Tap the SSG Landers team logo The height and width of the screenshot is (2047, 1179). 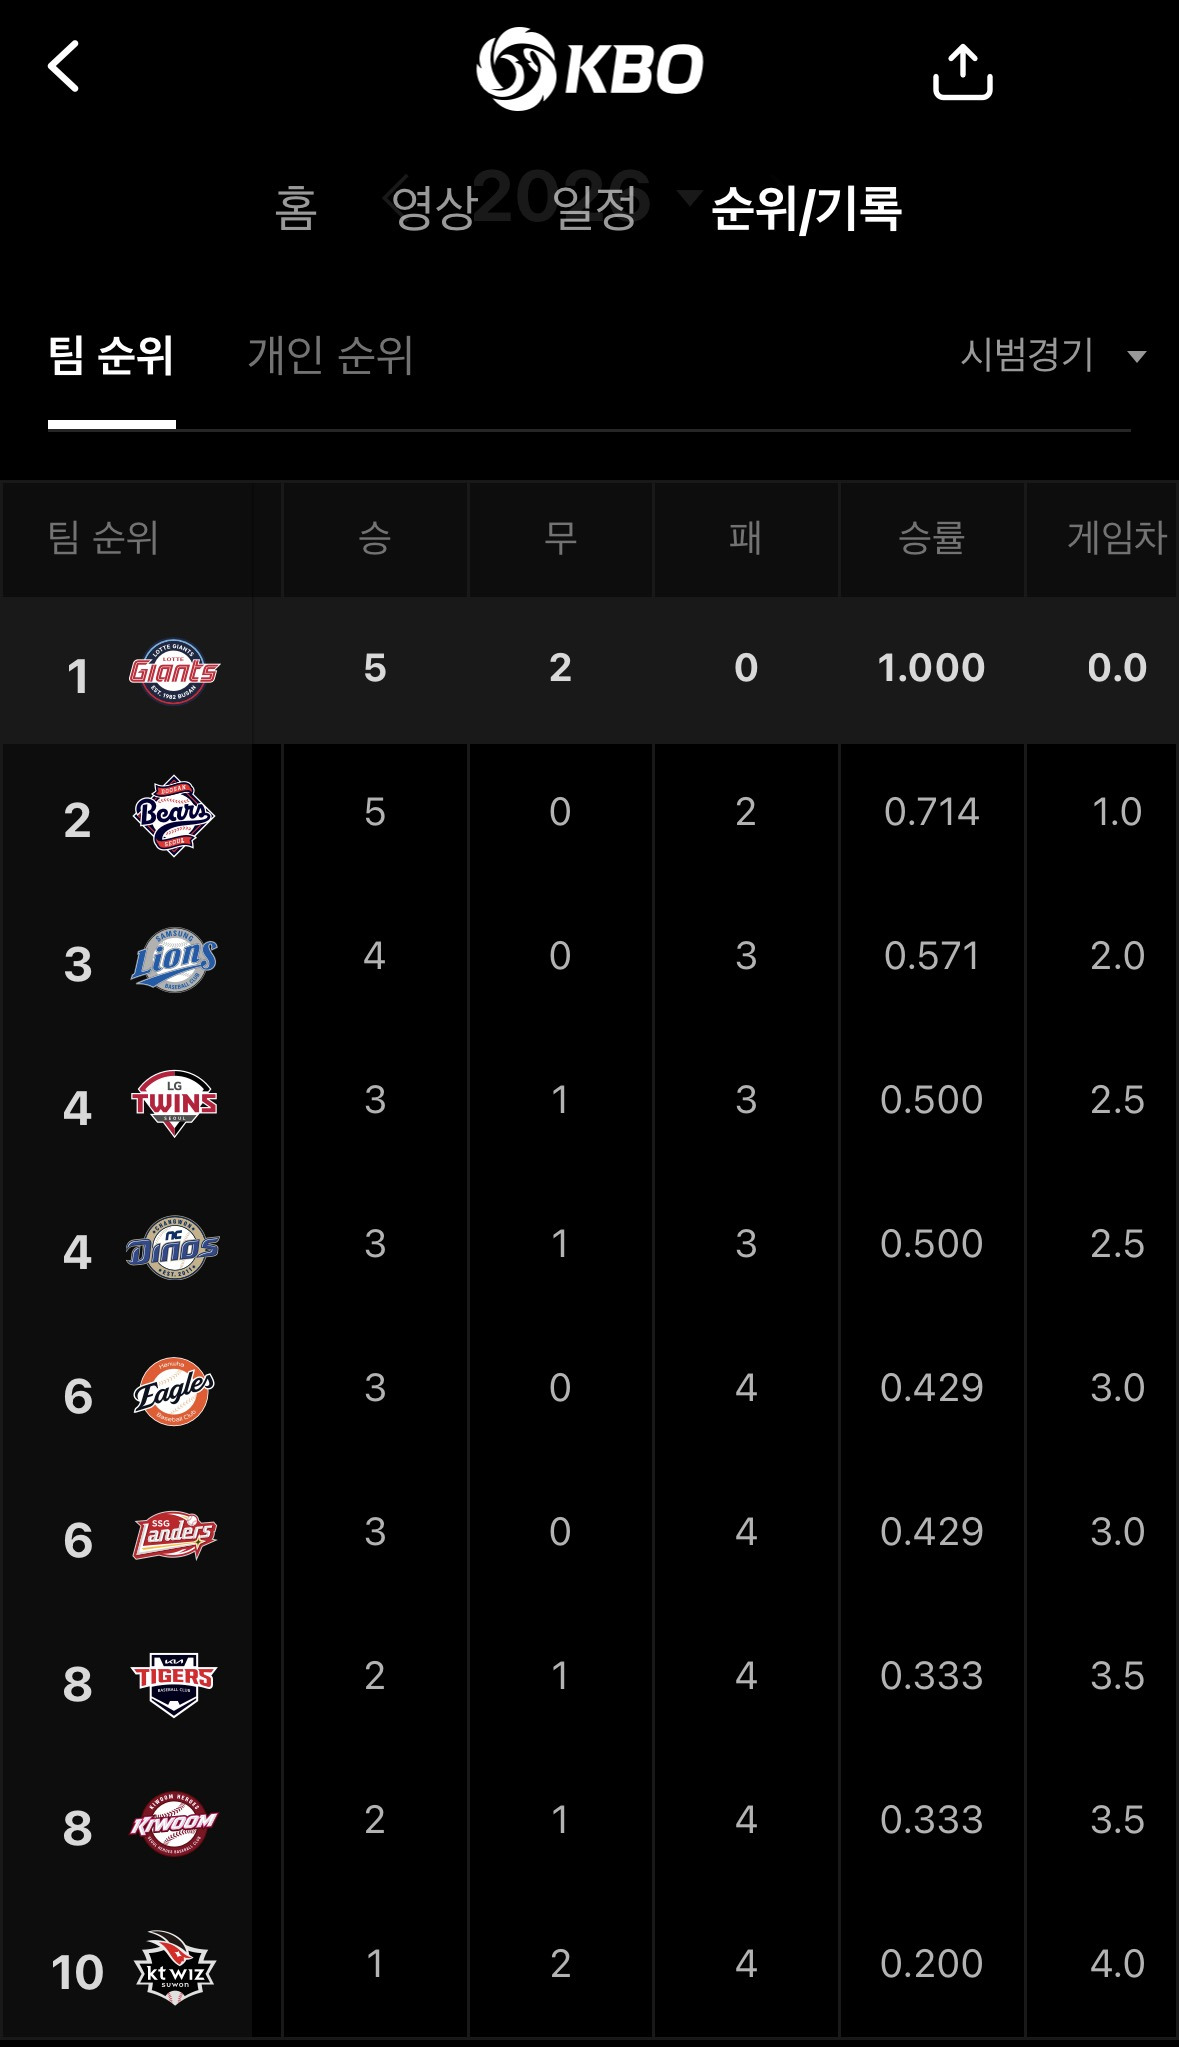click(x=174, y=1535)
